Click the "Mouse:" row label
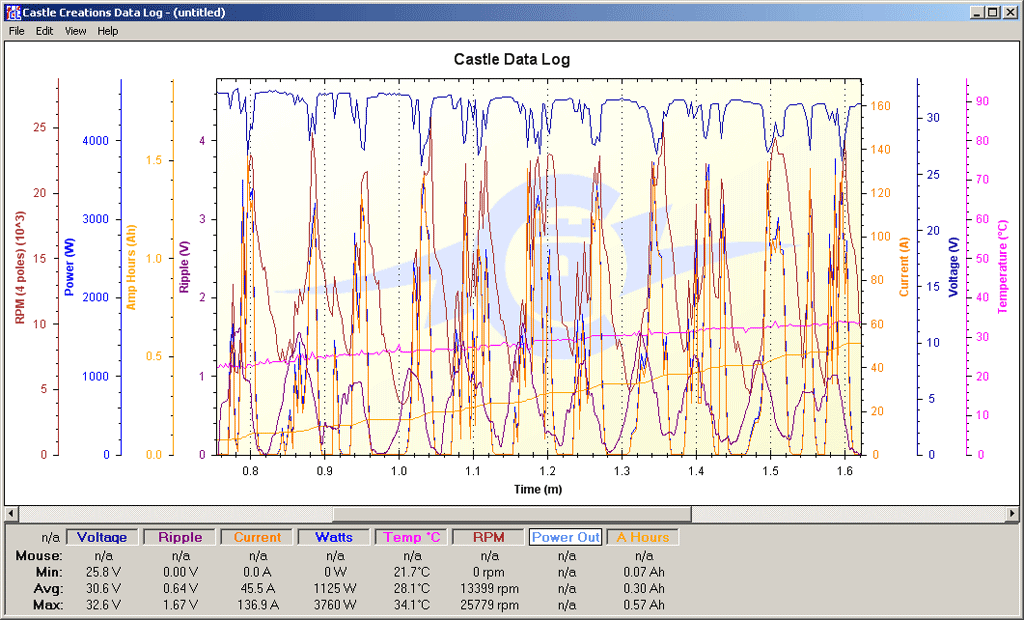1024x620 pixels. (39, 556)
